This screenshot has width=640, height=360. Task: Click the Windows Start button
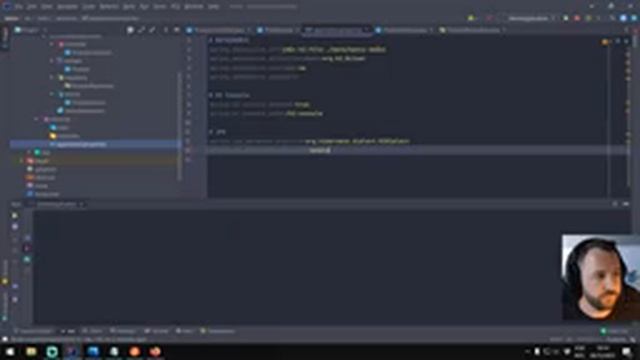tap(10, 352)
